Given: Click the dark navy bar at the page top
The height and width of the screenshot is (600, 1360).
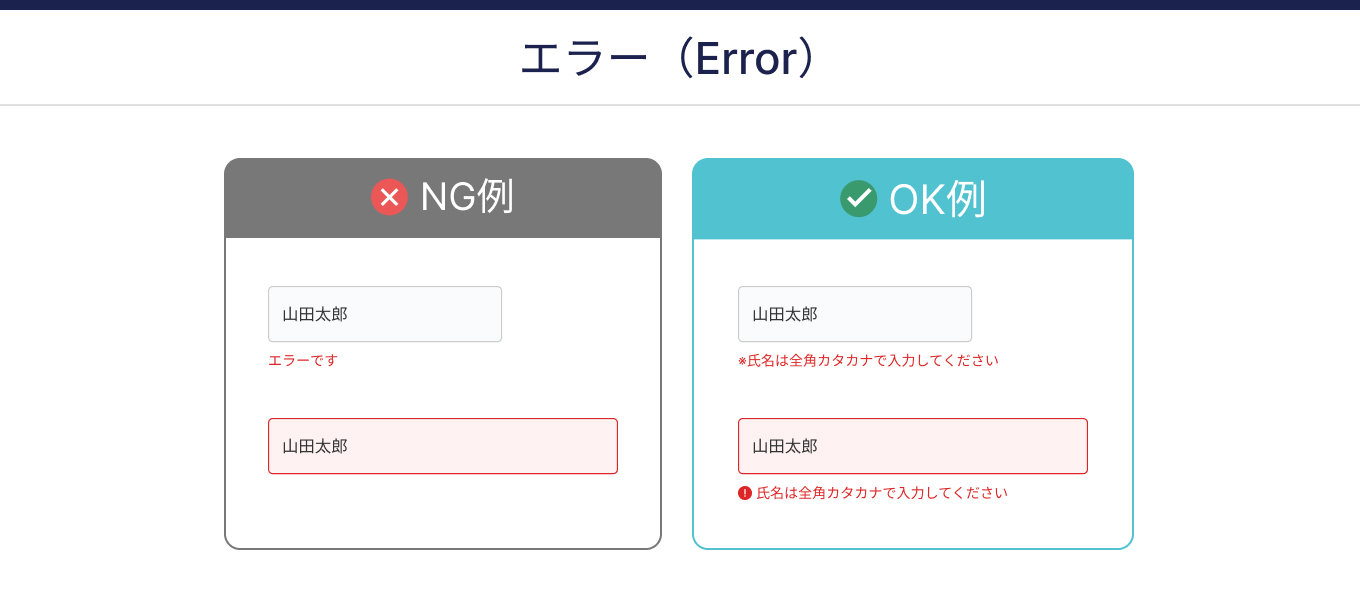Looking at the screenshot, I should pyautogui.click(x=680, y=5).
